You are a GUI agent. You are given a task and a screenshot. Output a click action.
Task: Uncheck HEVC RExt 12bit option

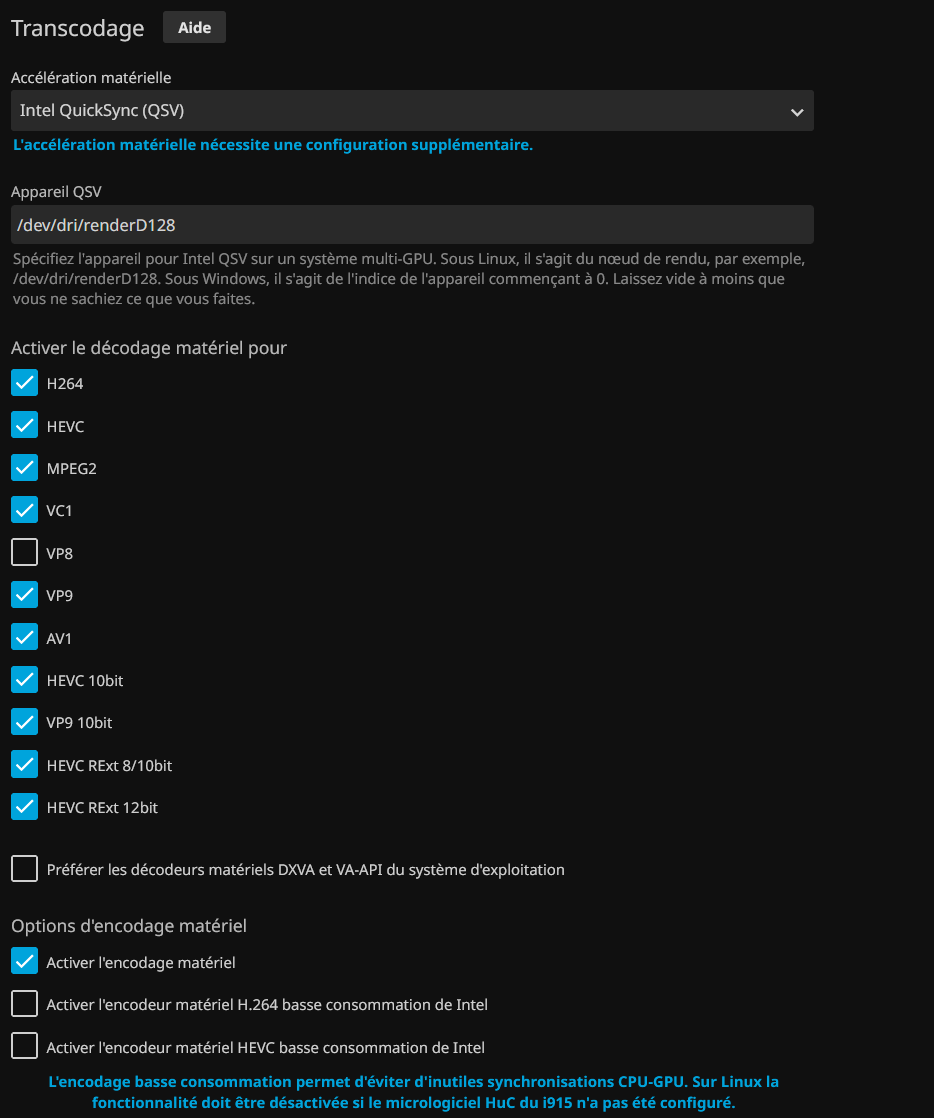(x=25, y=807)
